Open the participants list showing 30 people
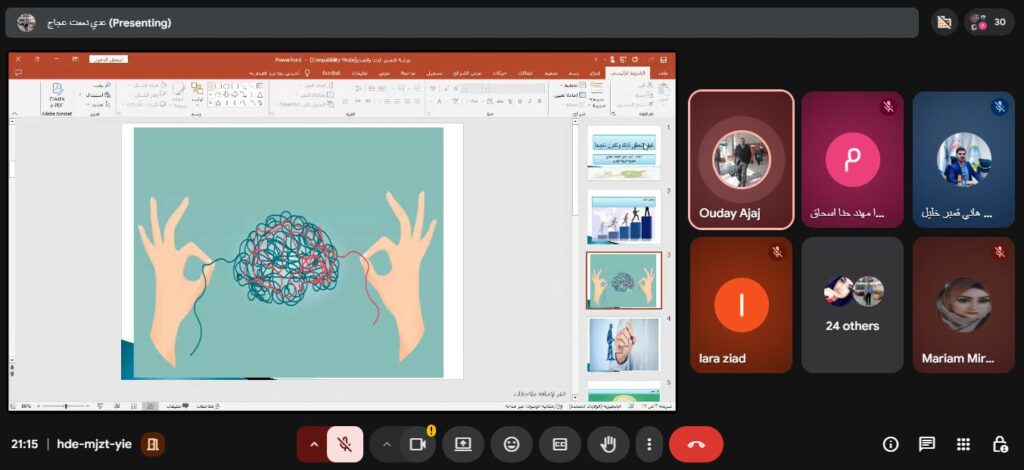The height and width of the screenshot is (470, 1024). click(989, 22)
